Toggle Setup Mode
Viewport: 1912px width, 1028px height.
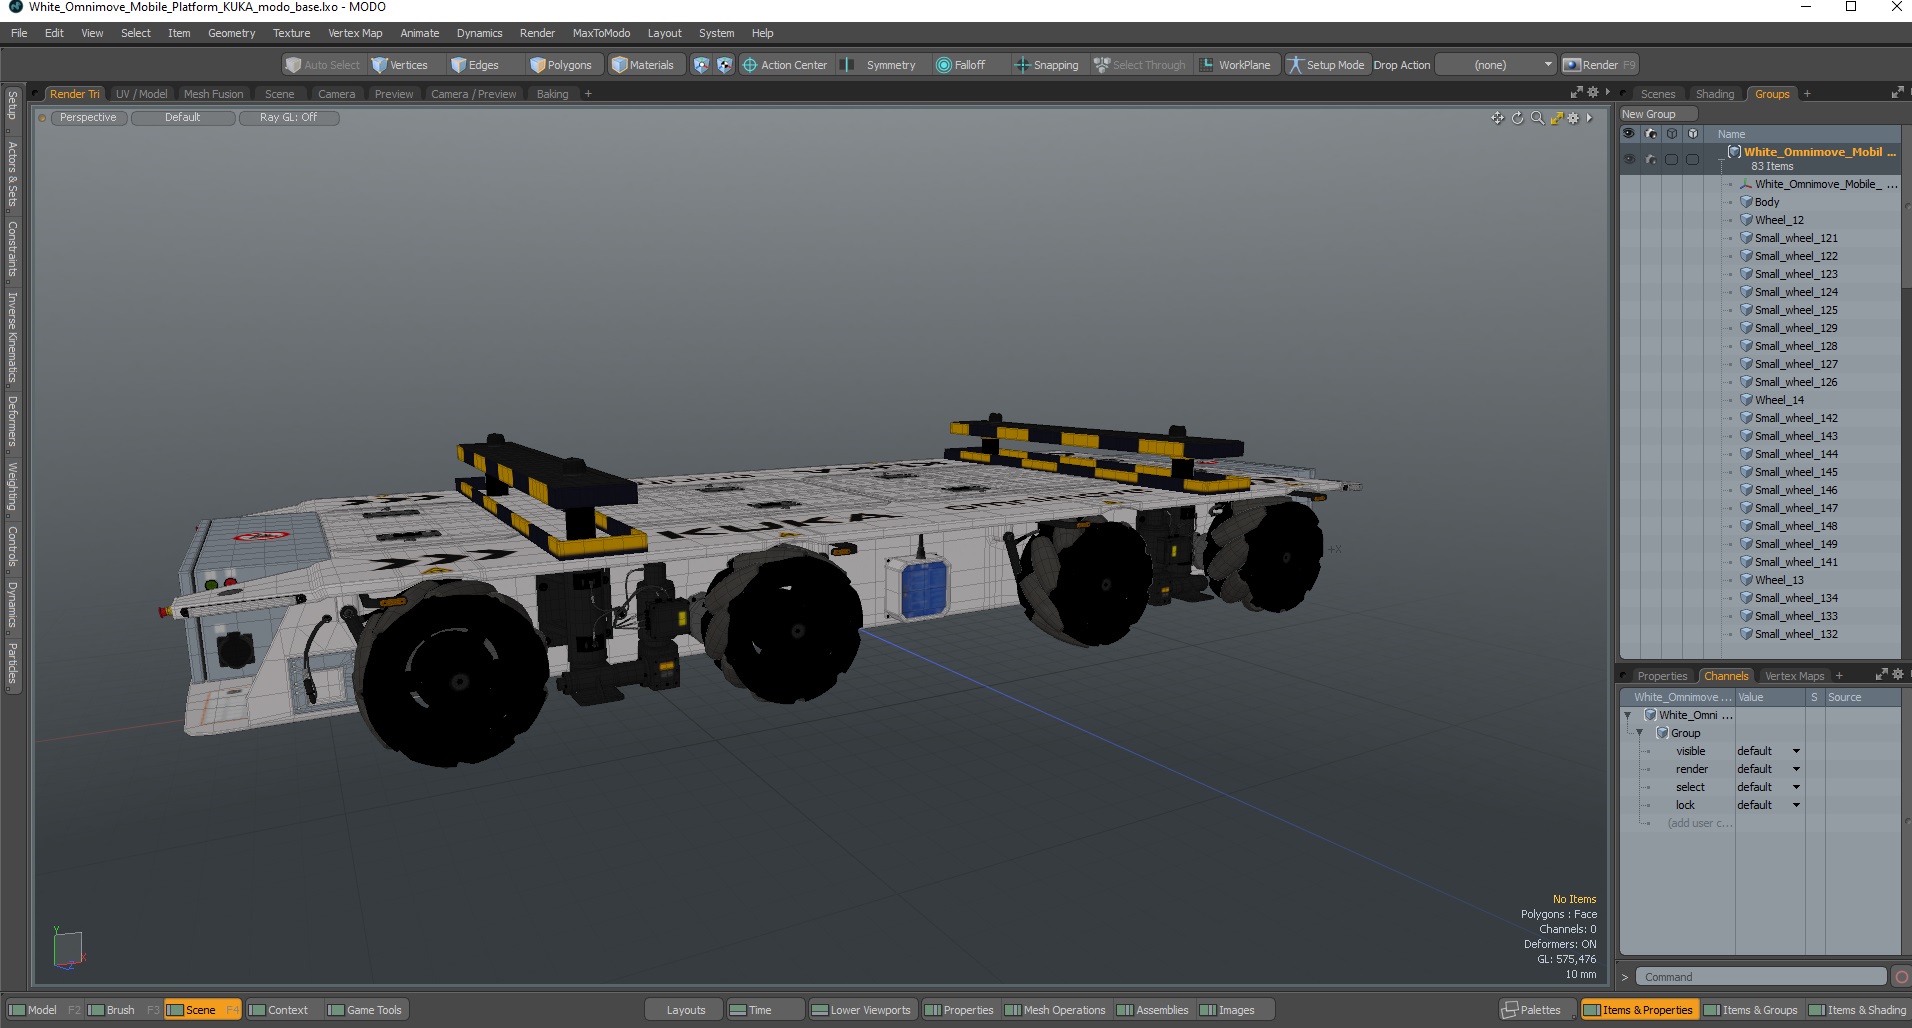pyautogui.click(x=1325, y=65)
